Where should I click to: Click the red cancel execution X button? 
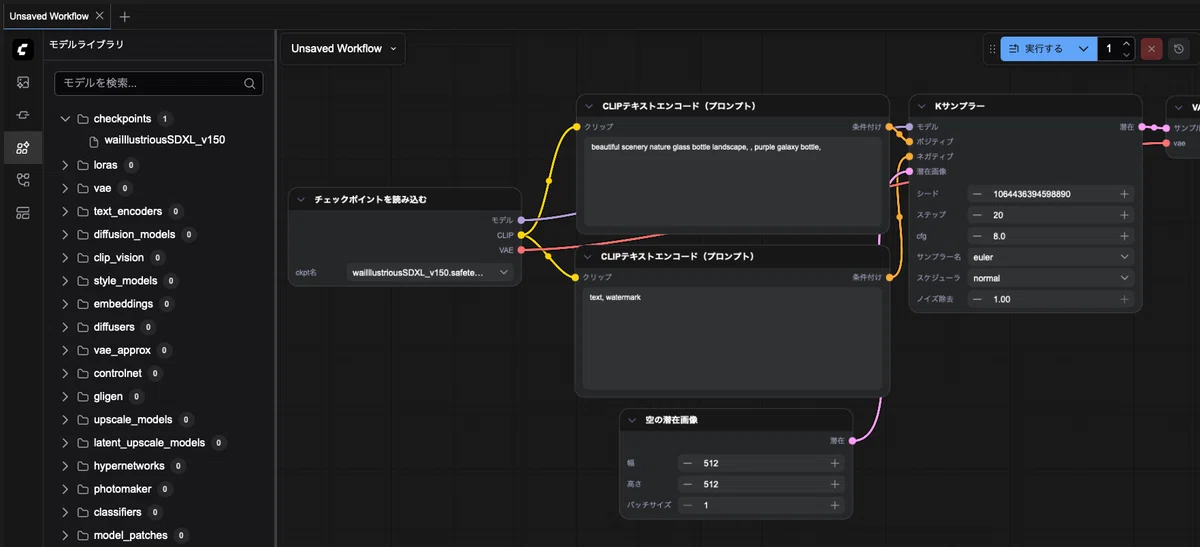tap(1152, 48)
